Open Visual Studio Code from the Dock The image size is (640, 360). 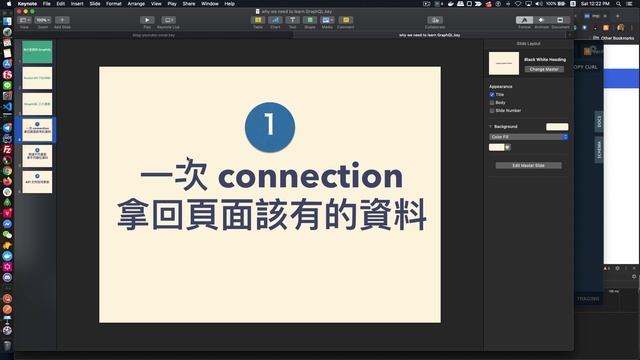pyautogui.click(x=7, y=107)
